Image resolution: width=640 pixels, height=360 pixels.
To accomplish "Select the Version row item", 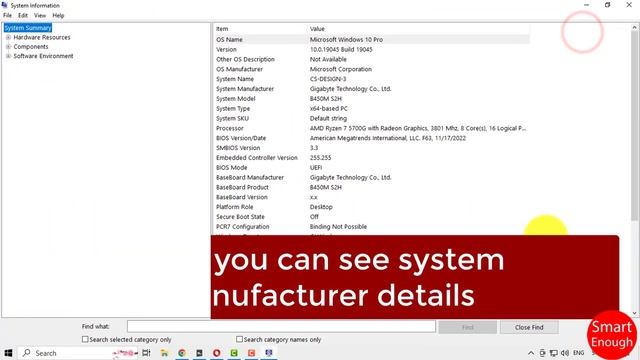I will [x=226, y=49].
